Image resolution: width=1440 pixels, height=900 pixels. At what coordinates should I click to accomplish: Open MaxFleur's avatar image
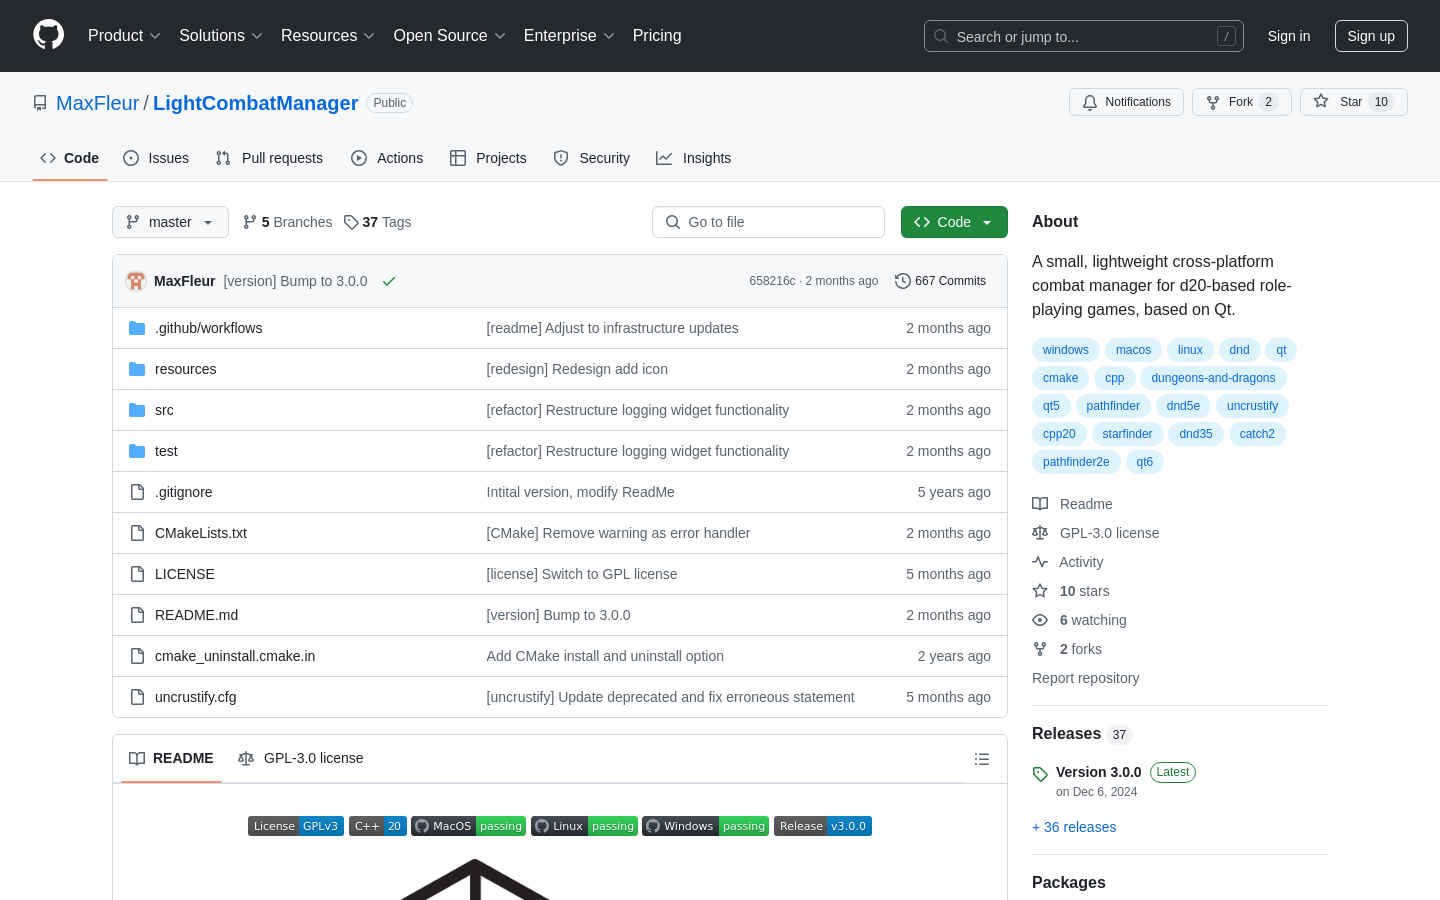136,281
